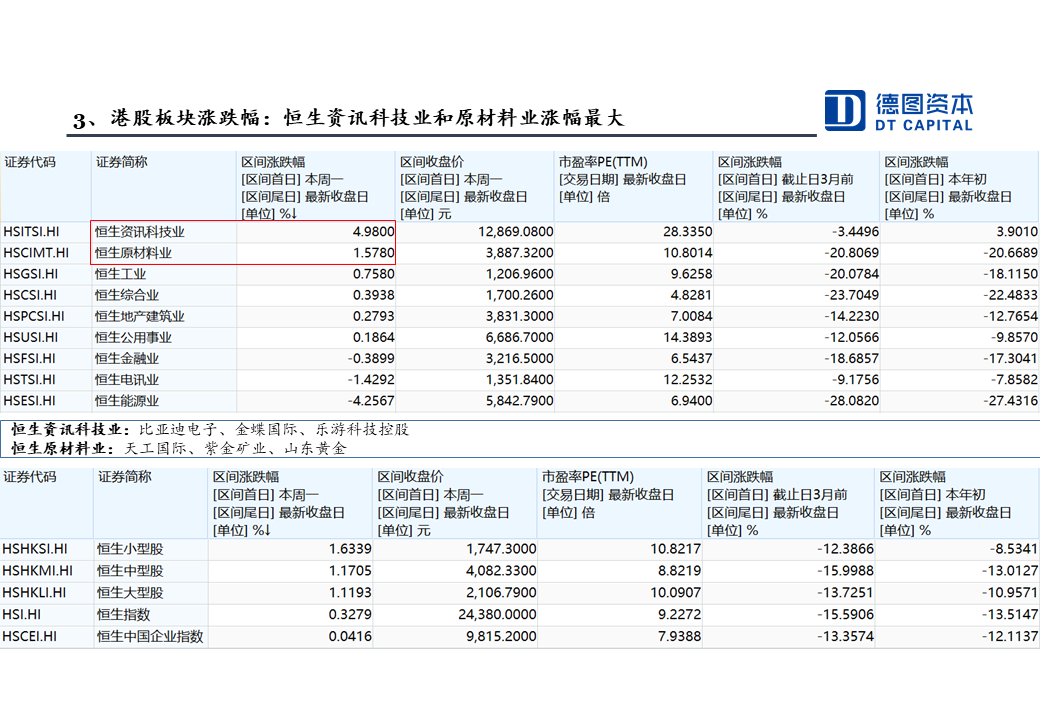Click top table 区间收盘价 column header
This screenshot has height=720, width=1040.
click(x=475, y=188)
